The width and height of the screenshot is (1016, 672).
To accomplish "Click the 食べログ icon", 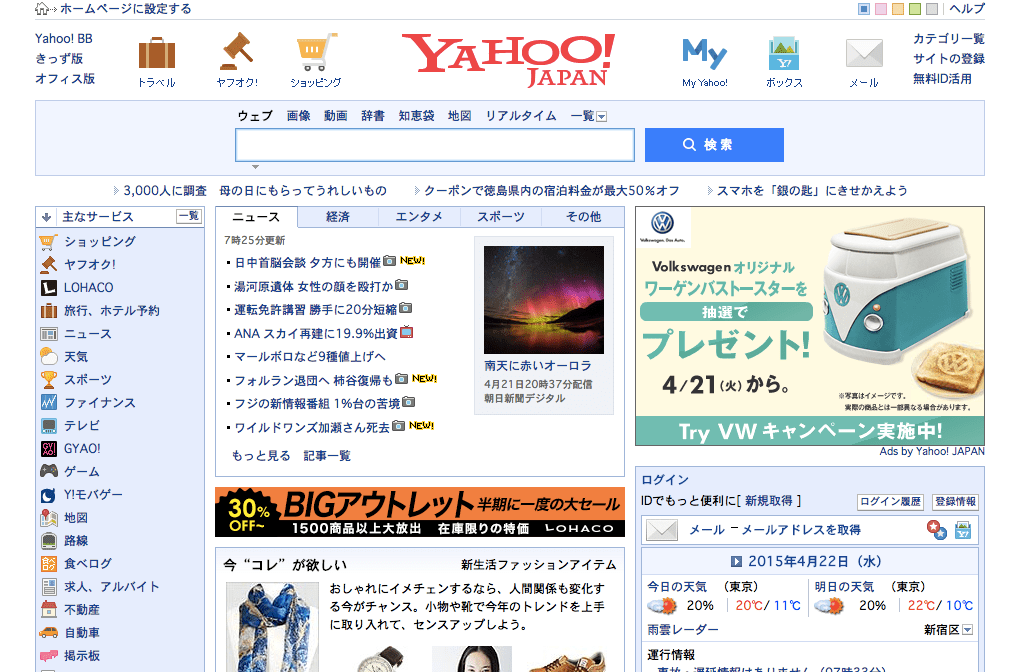I will [x=49, y=564].
